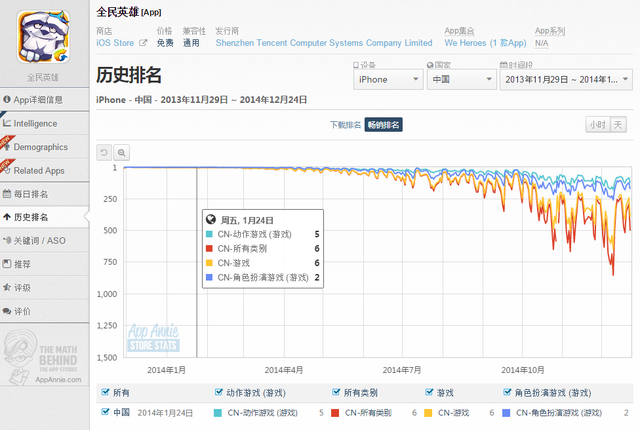Click the icon beside 推荐

point(7,264)
